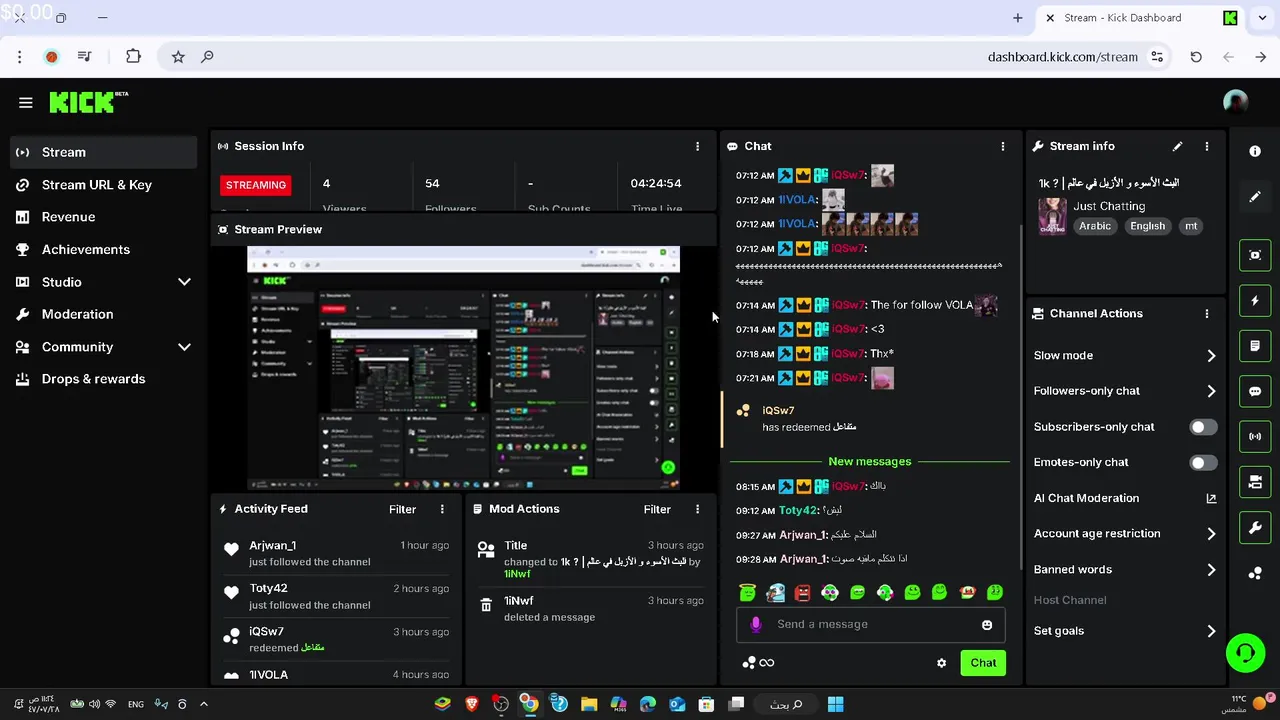
Task: Open Banned words arrow
Action: click(1211, 570)
